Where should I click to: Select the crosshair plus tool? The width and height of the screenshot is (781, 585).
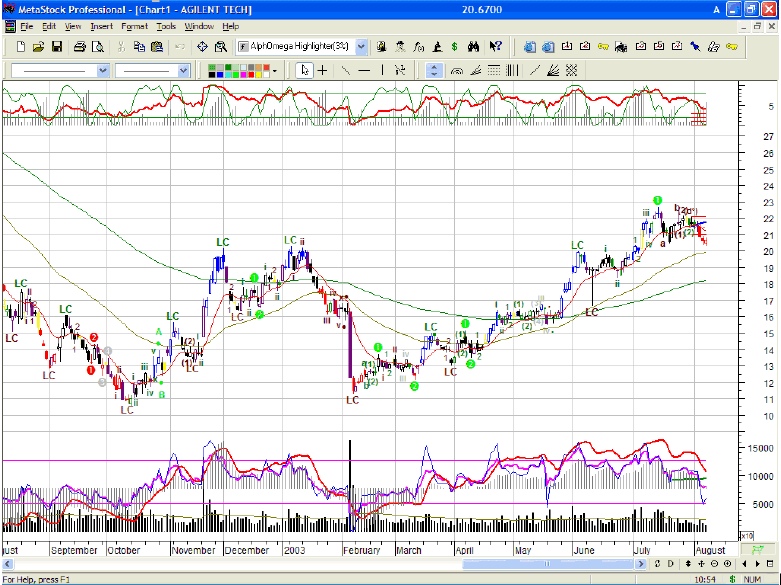(x=323, y=71)
